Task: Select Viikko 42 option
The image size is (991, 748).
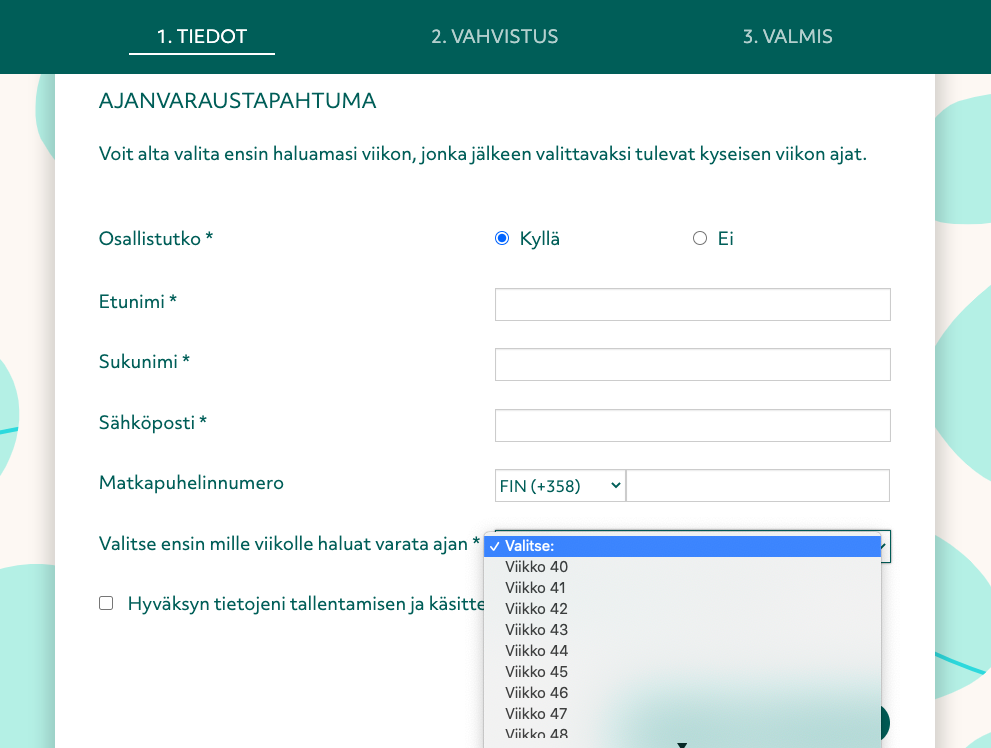Action: click(536, 609)
